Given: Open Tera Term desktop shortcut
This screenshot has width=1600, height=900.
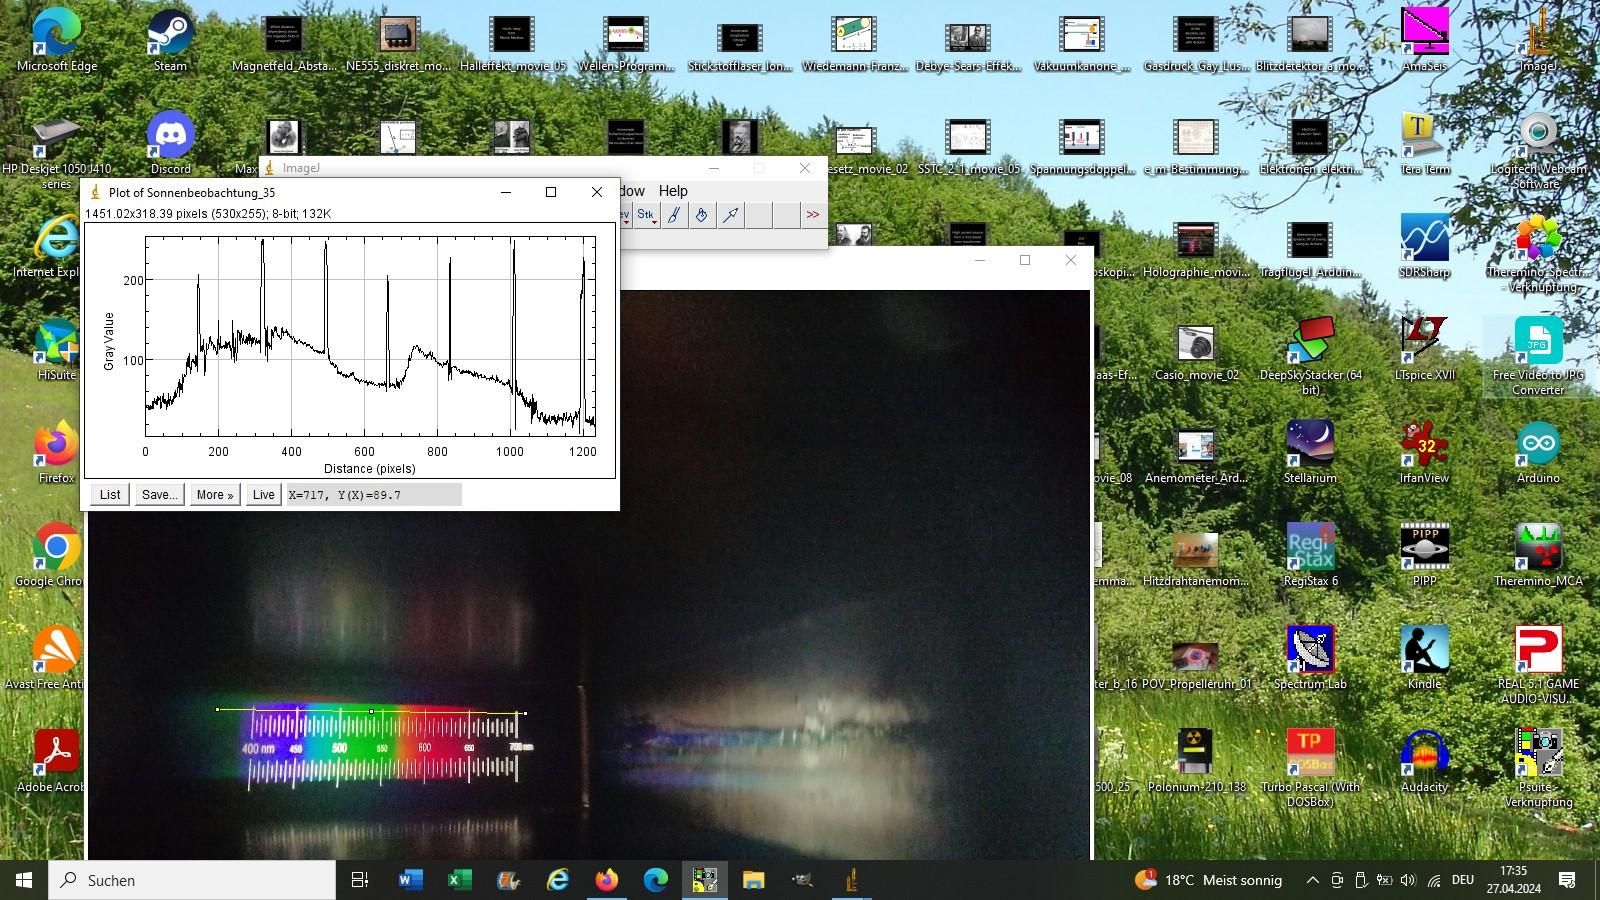Looking at the screenshot, I should [x=1424, y=143].
